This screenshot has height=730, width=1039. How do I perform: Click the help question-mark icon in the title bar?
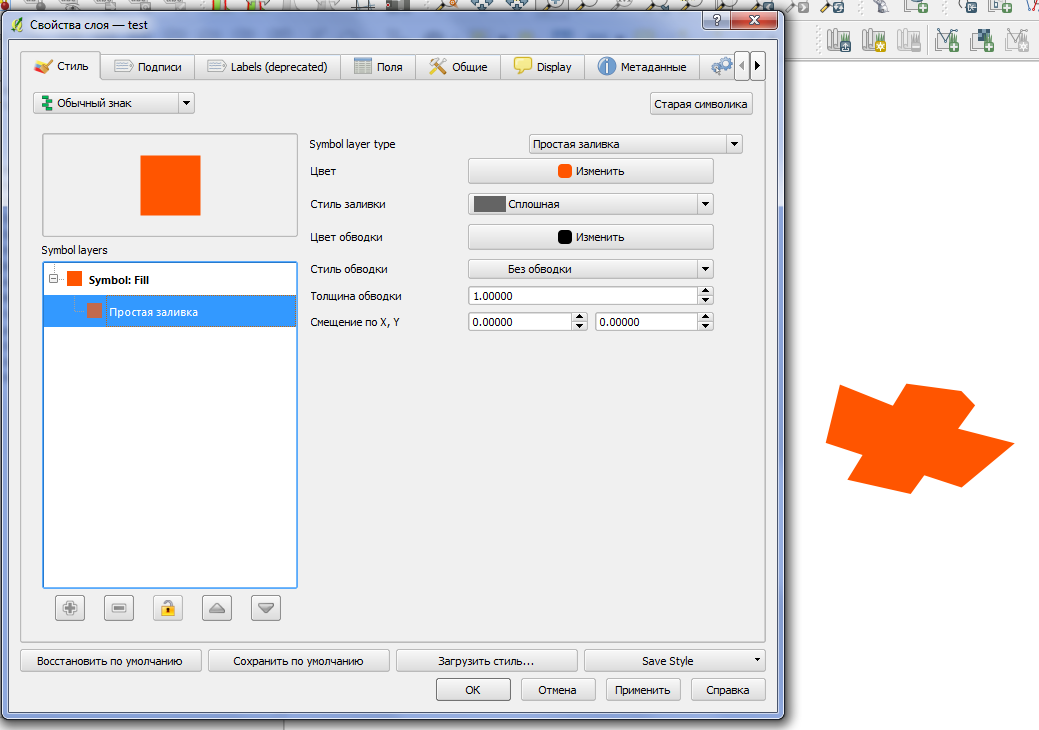coord(718,20)
